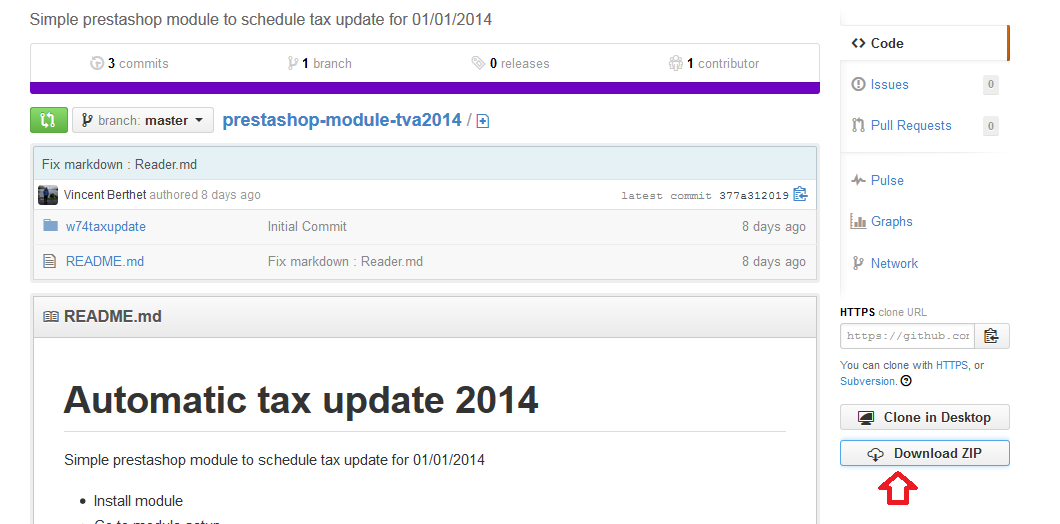1060x524 pixels.
Task: Open the 0 releases page
Action: point(510,64)
